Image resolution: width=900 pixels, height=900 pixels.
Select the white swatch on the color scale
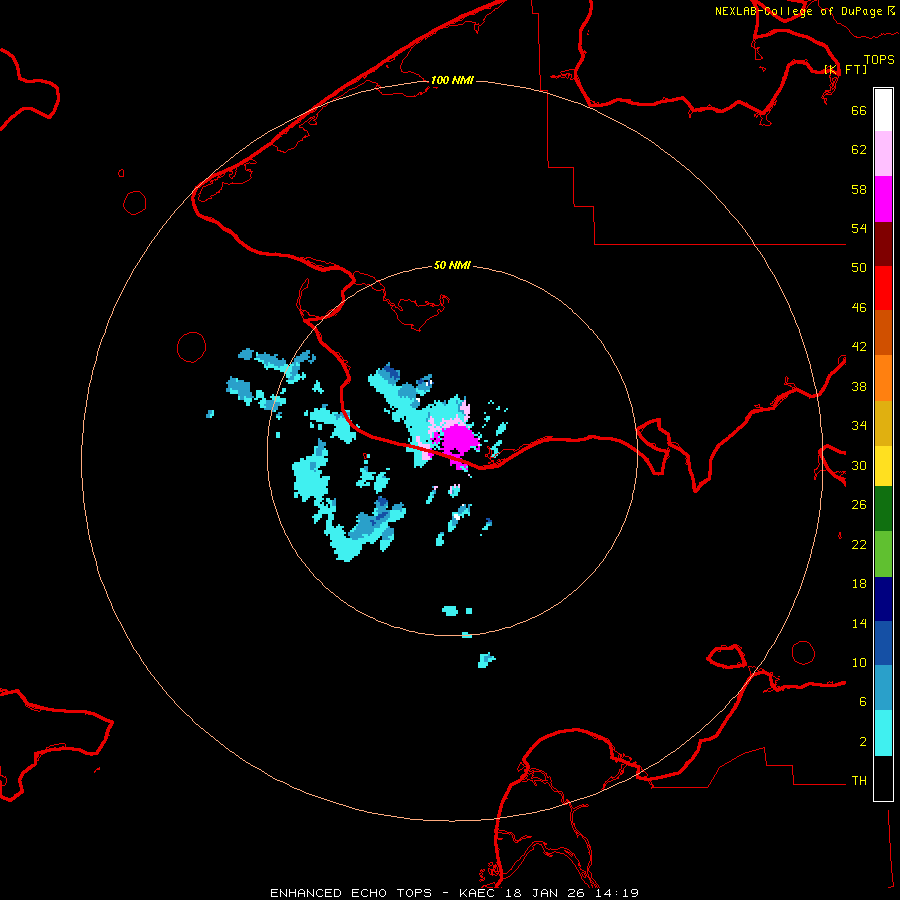[883, 110]
